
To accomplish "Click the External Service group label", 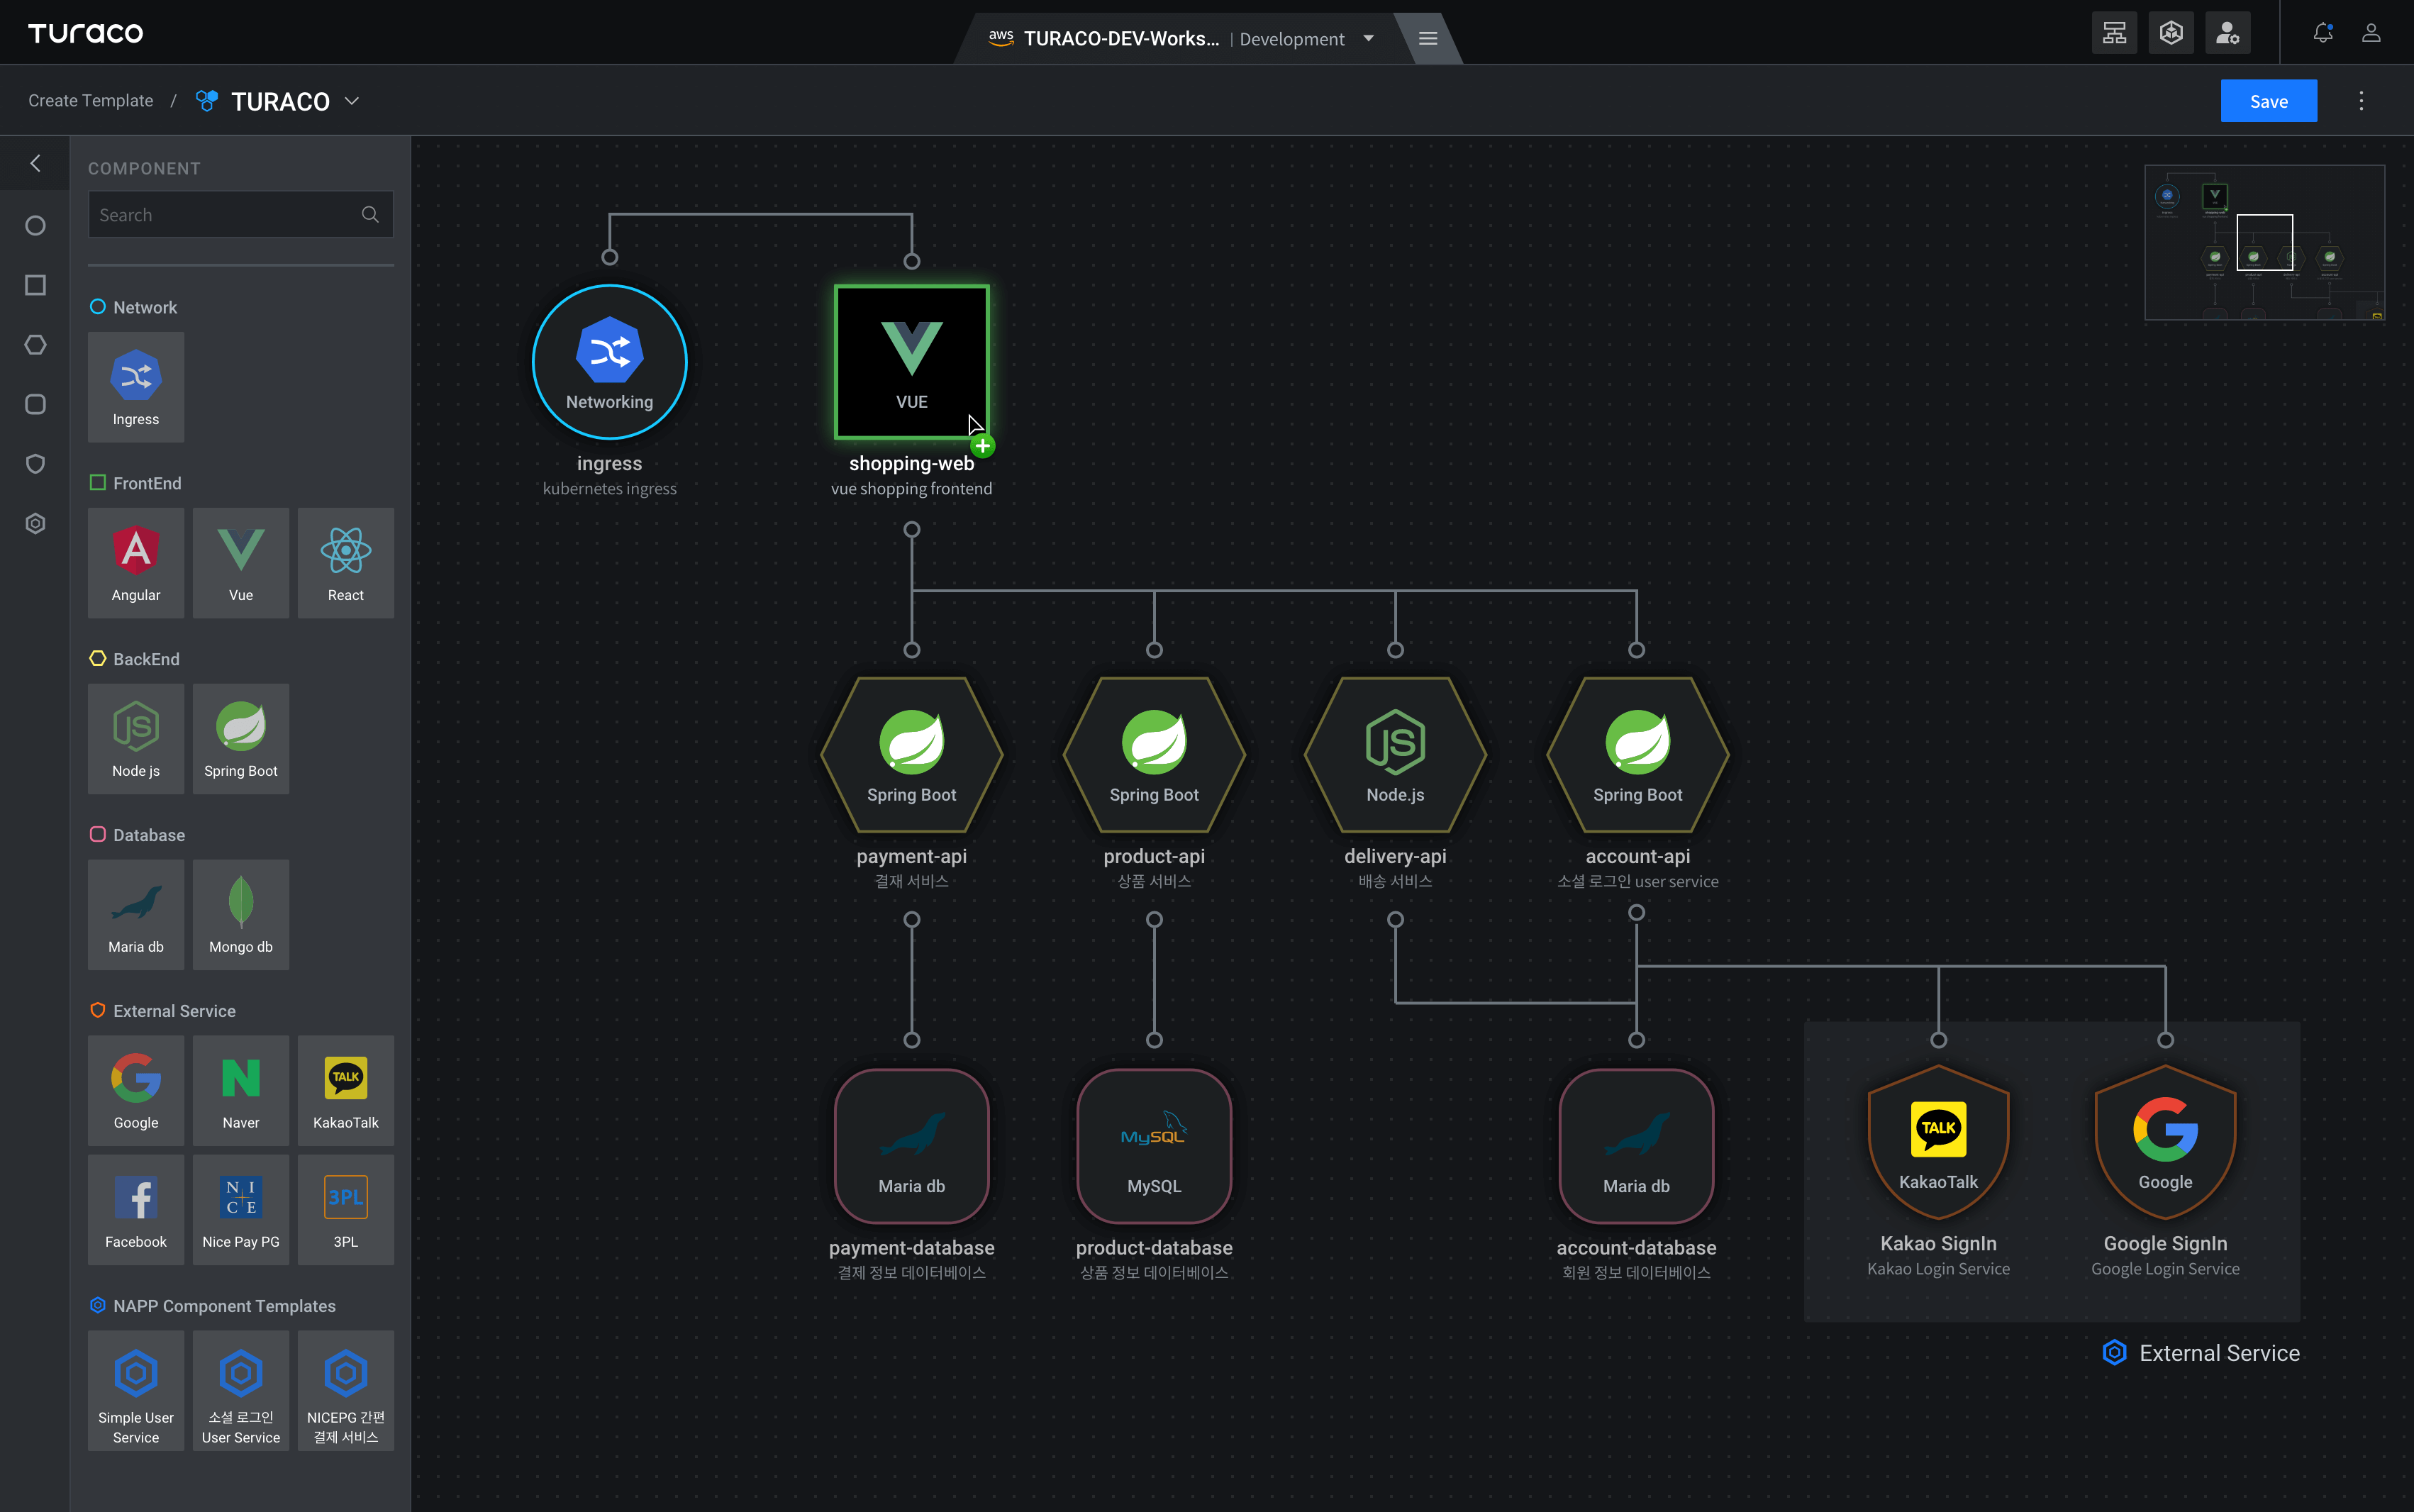I will point(2201,1353).
